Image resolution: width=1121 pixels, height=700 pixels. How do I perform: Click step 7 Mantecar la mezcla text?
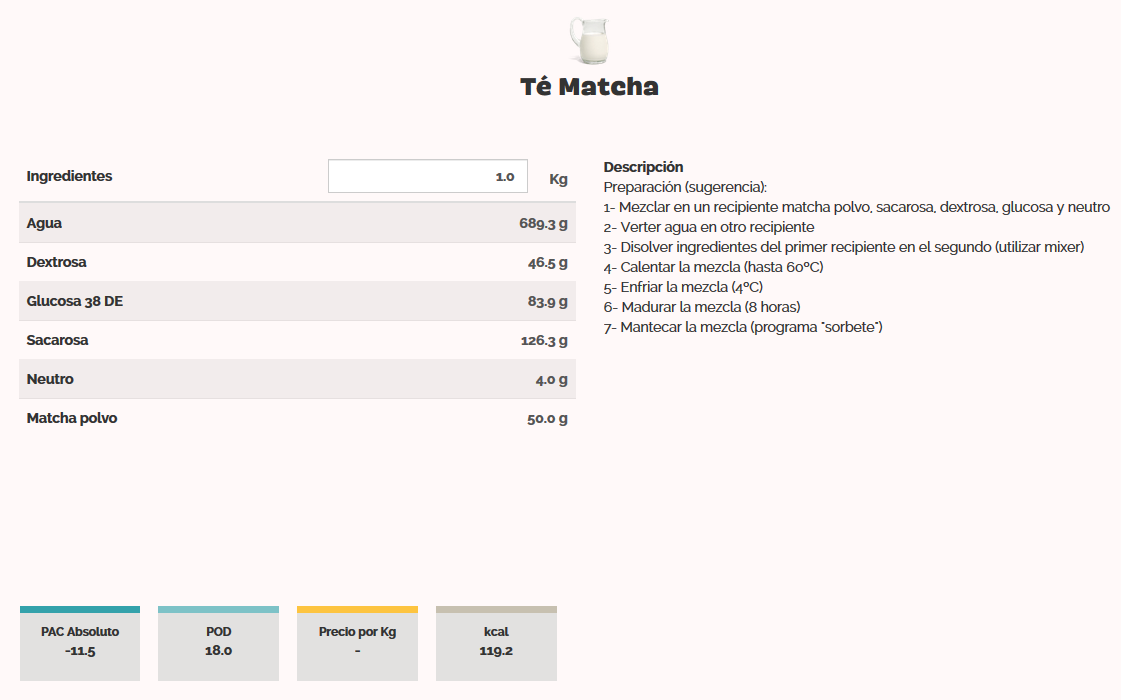click(742, 326)
